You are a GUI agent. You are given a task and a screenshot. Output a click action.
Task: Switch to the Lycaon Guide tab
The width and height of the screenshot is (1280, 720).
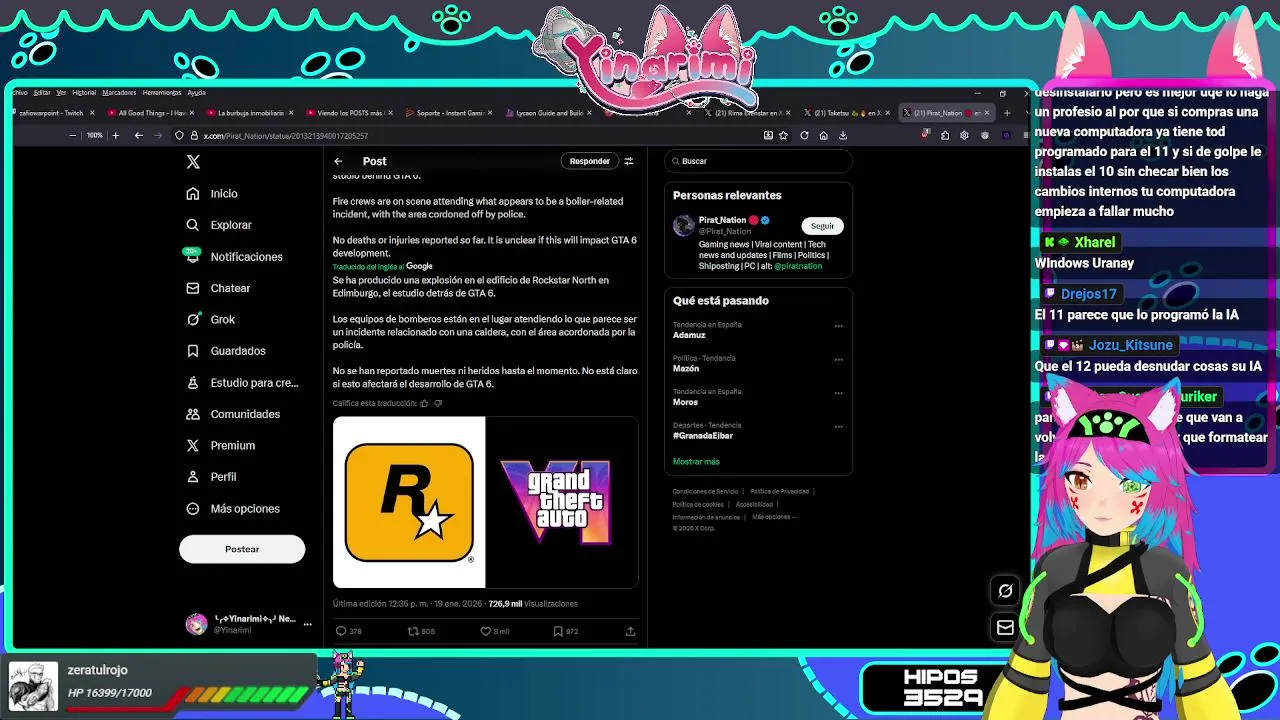tap(548, 113)
